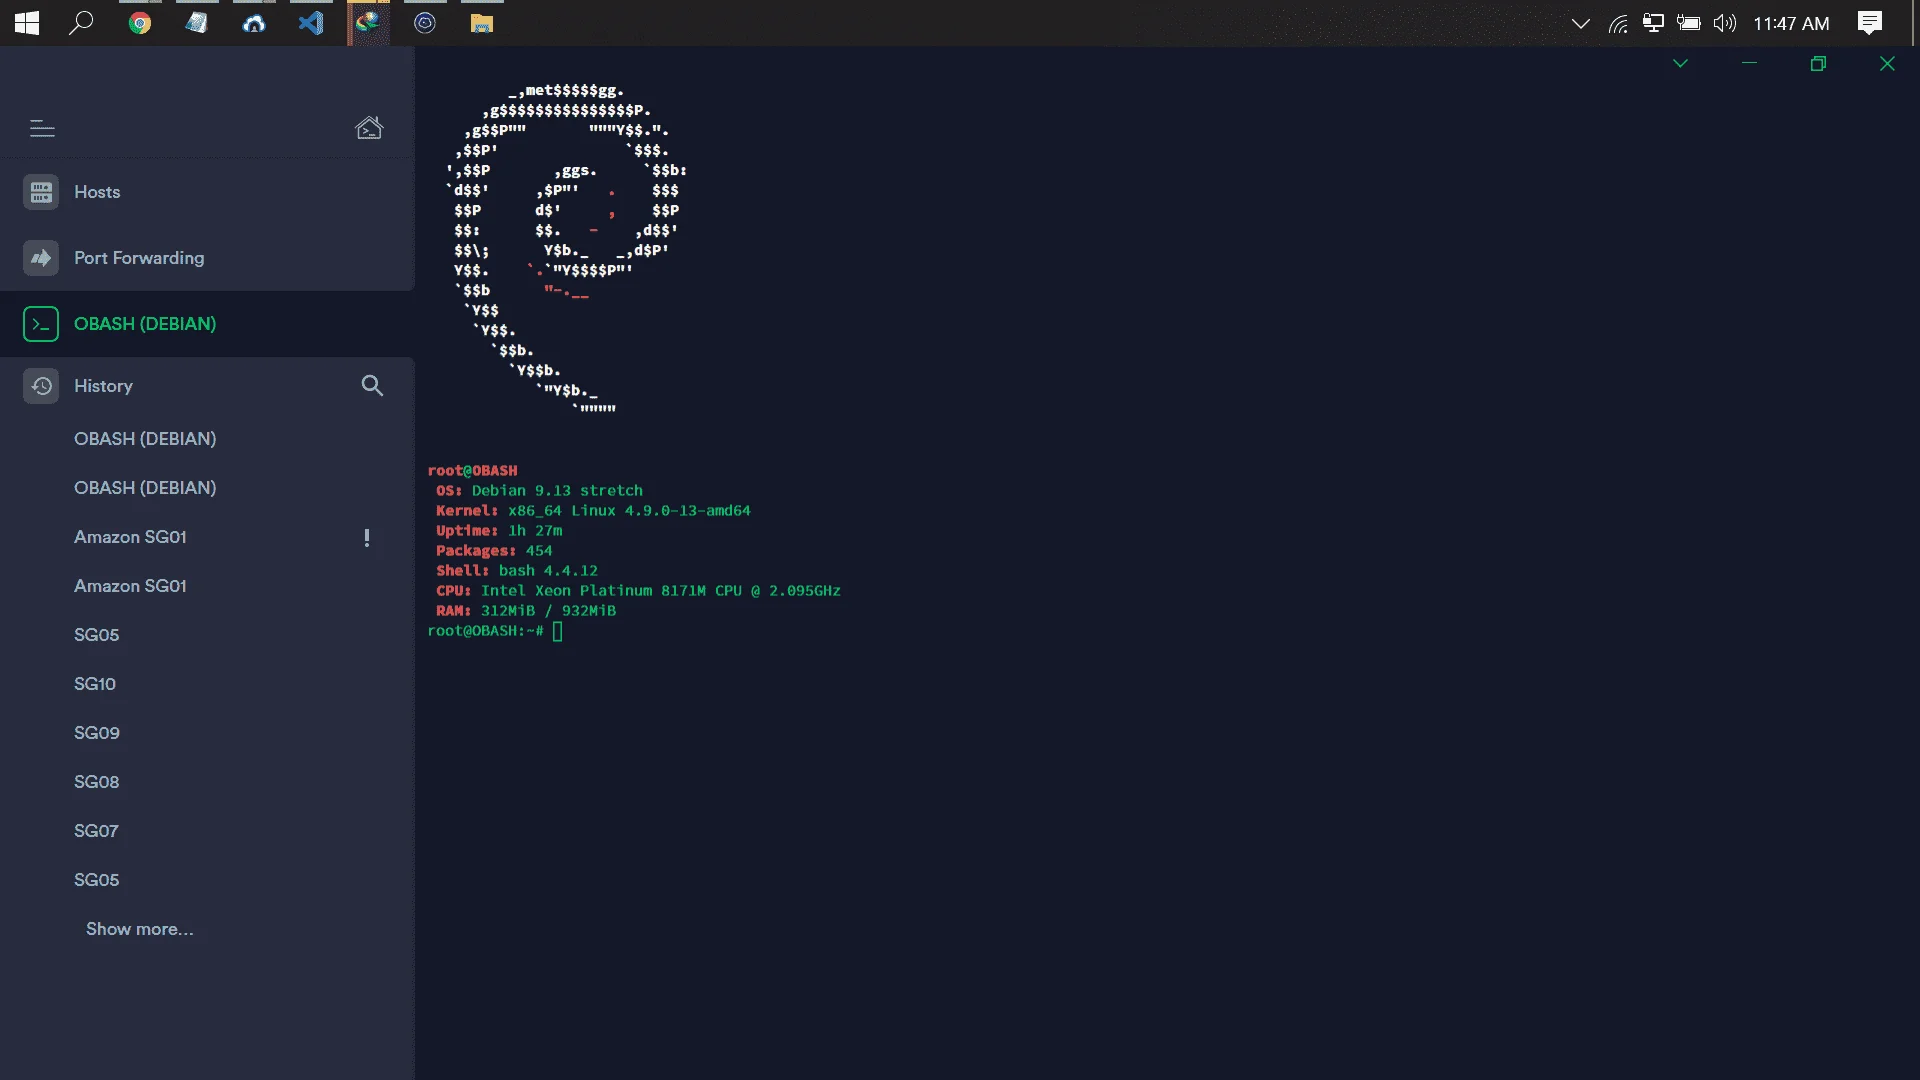Open Windows search from taskbar

pyautogui.click(x=81, y=23)
